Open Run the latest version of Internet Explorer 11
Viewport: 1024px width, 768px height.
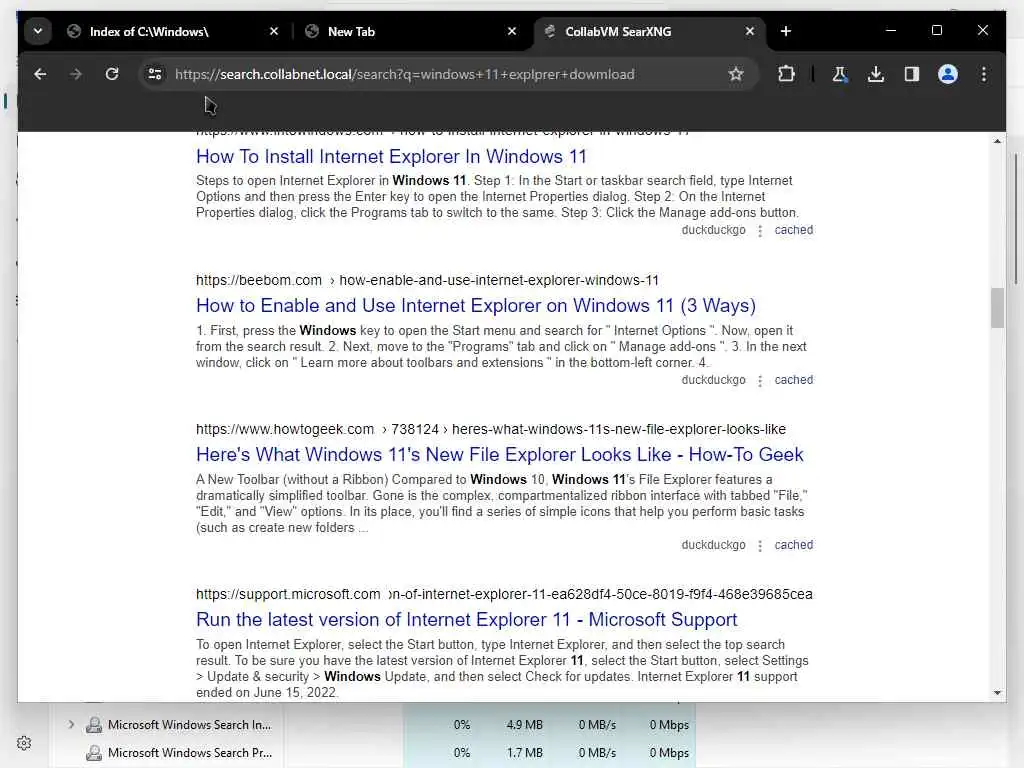(x=466, y=619)
